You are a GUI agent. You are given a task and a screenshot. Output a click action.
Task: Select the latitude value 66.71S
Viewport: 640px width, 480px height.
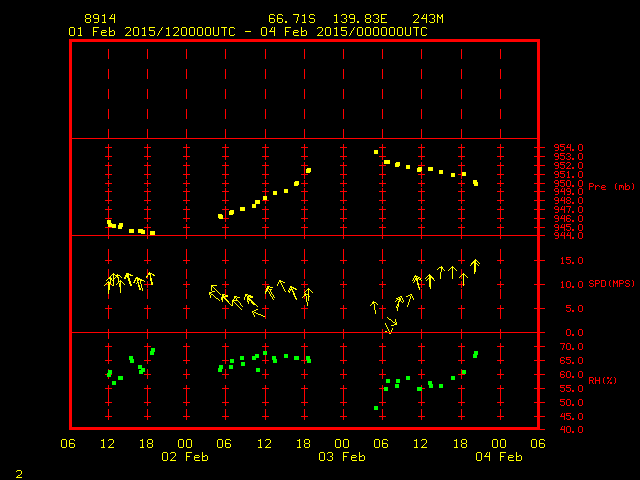292,19
